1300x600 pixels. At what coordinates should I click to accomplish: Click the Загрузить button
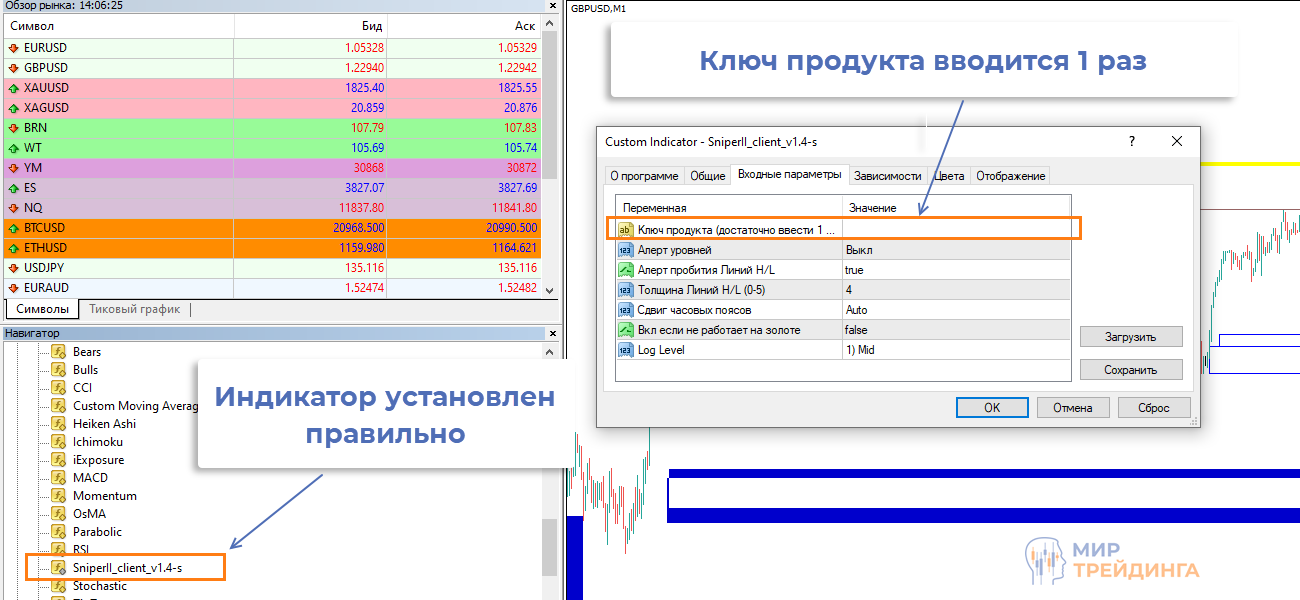point(1130,337)
